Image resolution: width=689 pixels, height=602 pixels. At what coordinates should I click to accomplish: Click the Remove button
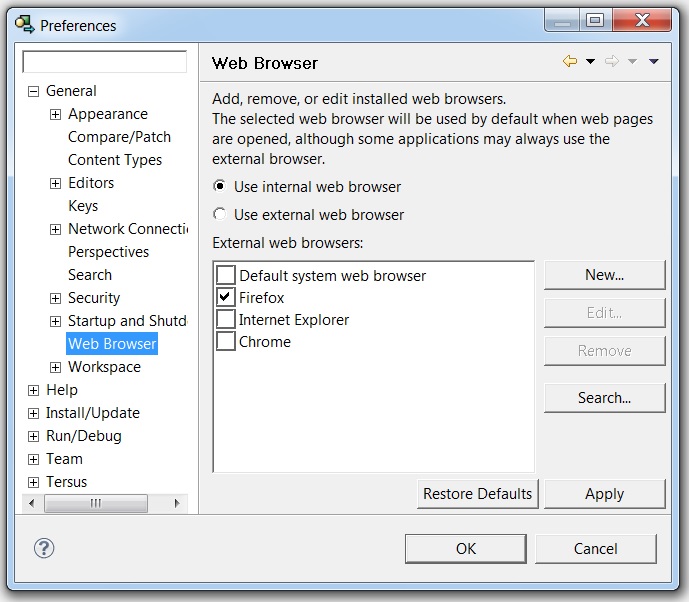605,351
